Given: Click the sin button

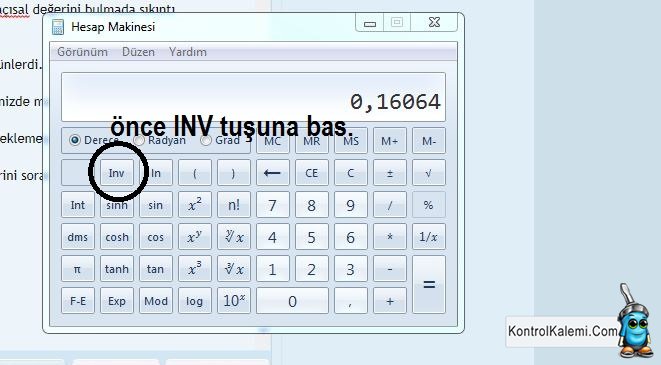Looking at the screenshot, I should tap(156, 205).
